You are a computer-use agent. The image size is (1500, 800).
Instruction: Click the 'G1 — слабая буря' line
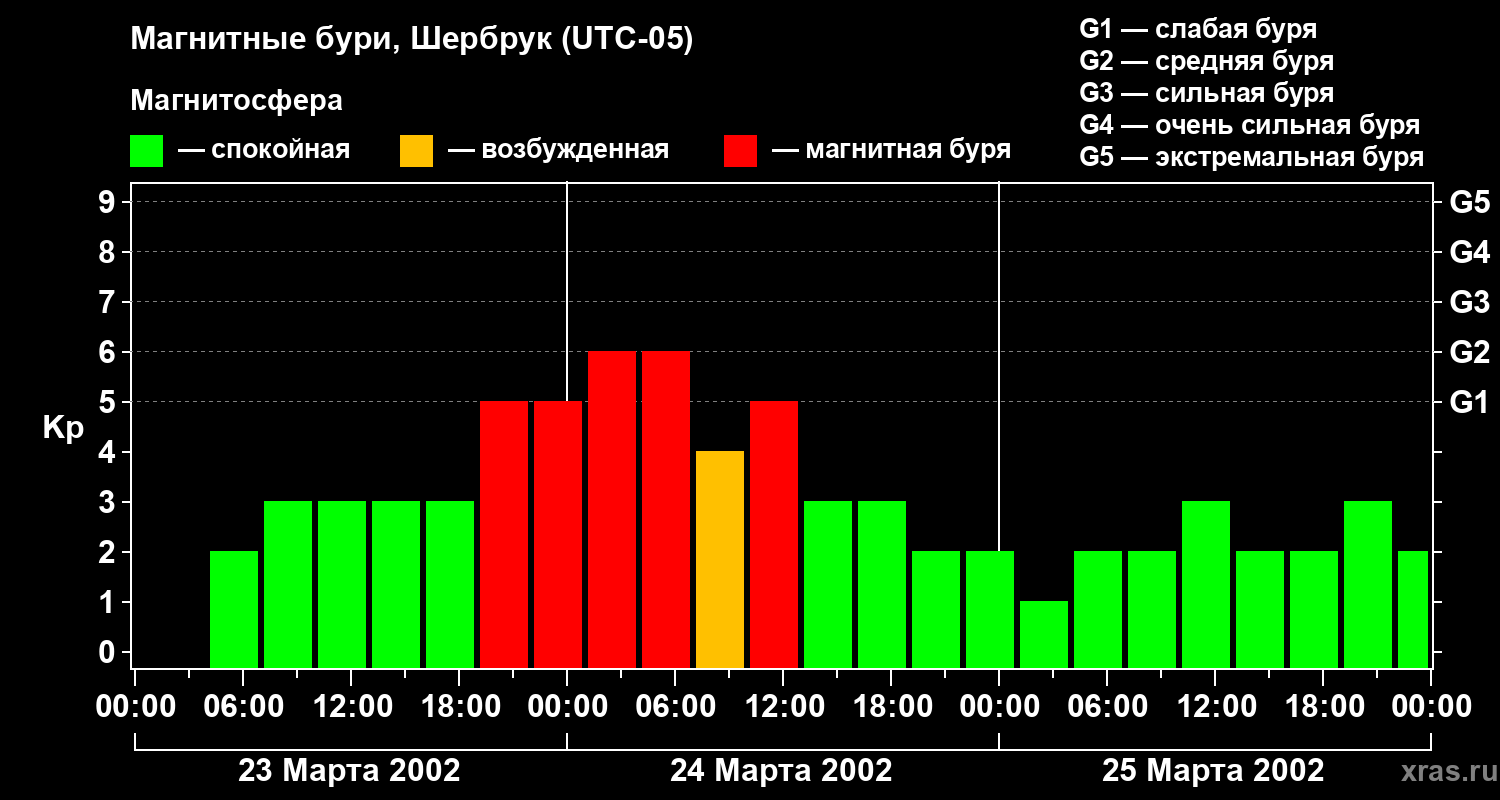point(1198,29)
